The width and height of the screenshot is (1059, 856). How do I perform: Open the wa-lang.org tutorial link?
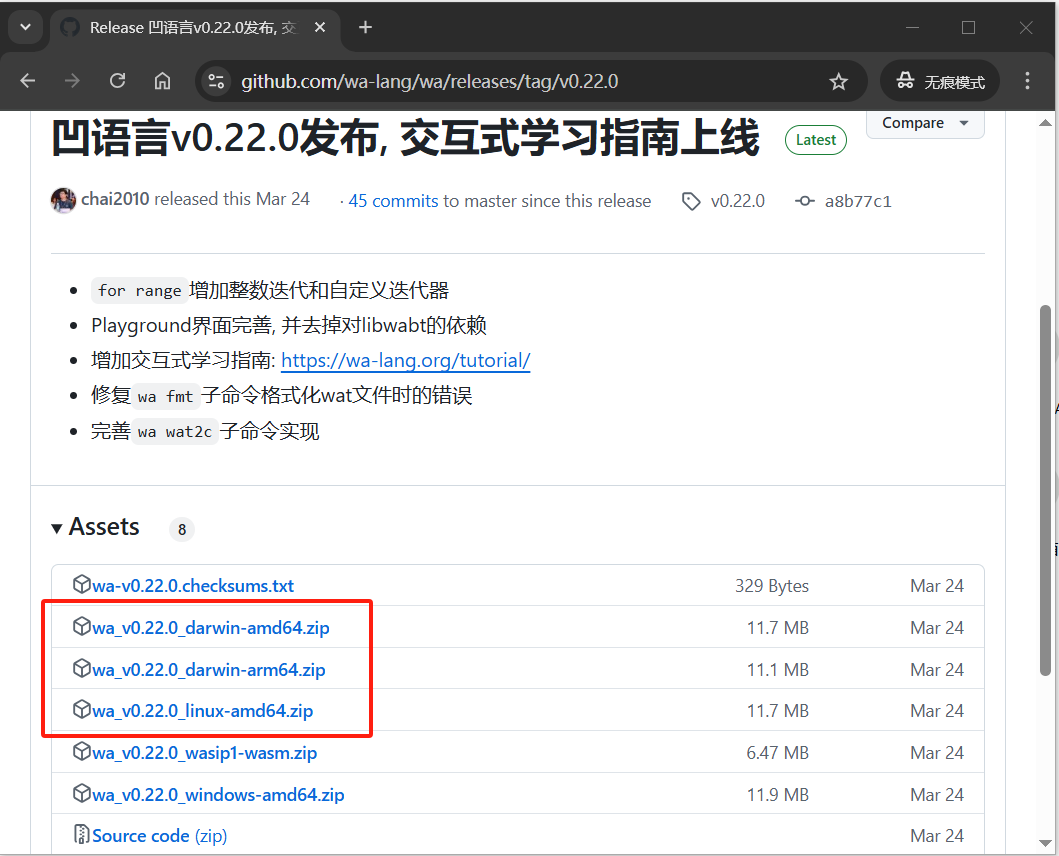pyautogui.click(x=405, y=361)
